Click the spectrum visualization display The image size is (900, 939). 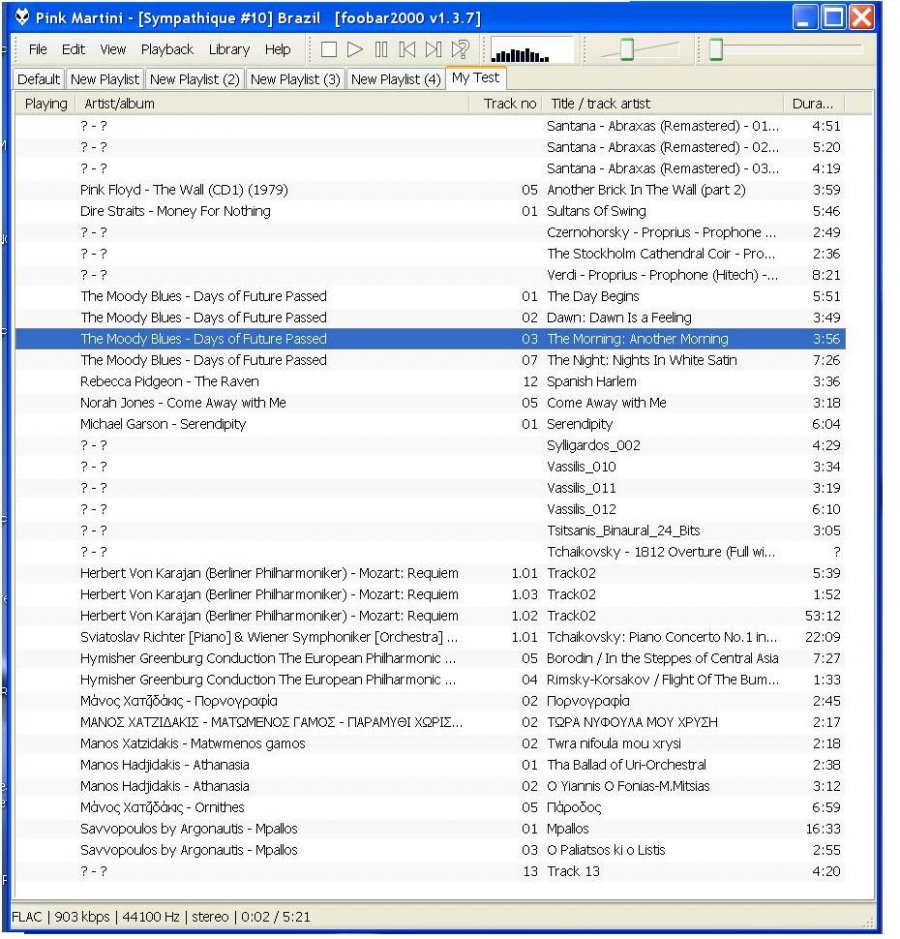[x=532, y=50]
